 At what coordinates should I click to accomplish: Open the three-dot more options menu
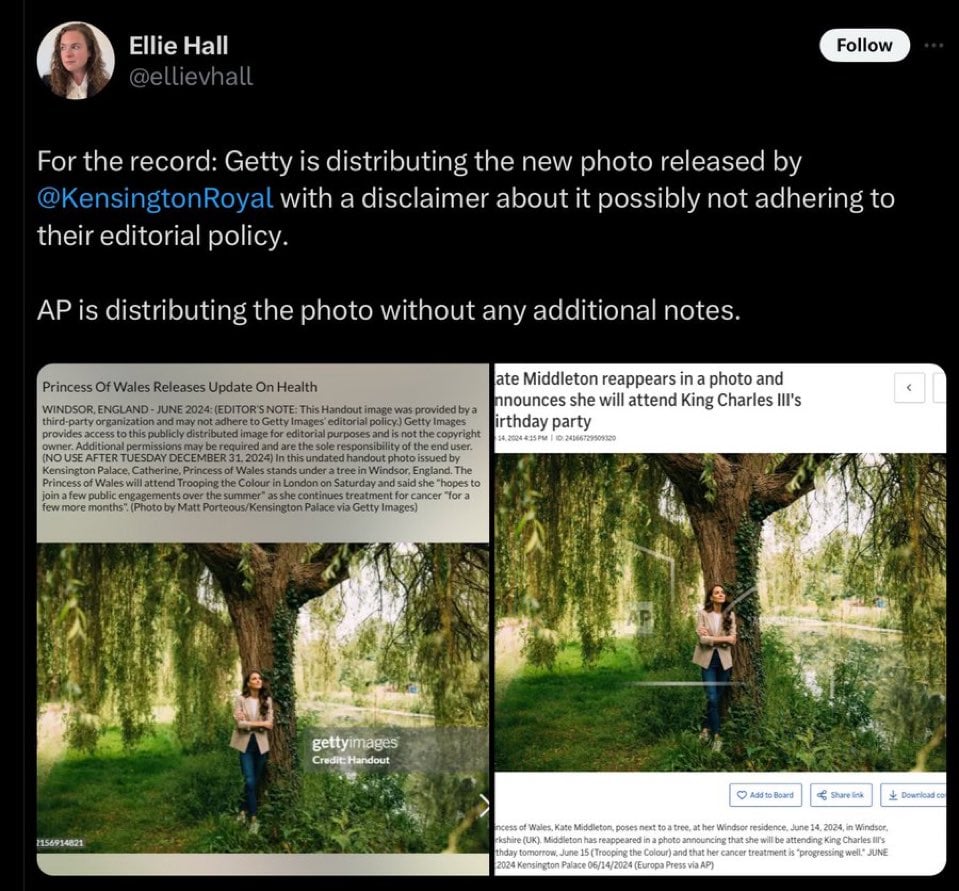coord(933,45)
